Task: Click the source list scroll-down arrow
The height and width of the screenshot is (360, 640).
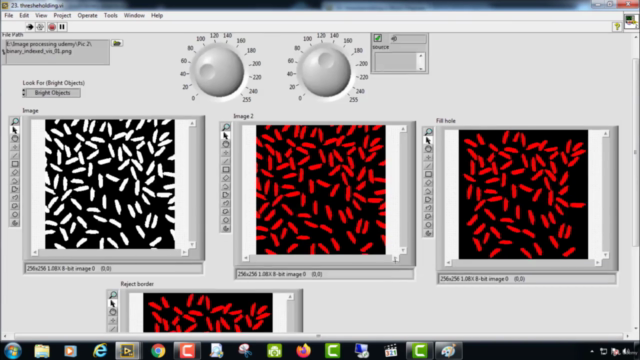Action: (x=421, y=68)
